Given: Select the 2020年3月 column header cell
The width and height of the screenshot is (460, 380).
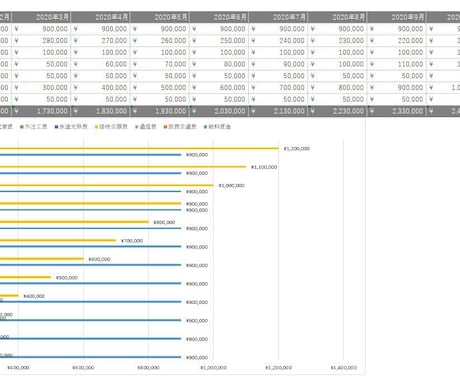Looking at the screenshot, I should [41, 17].
